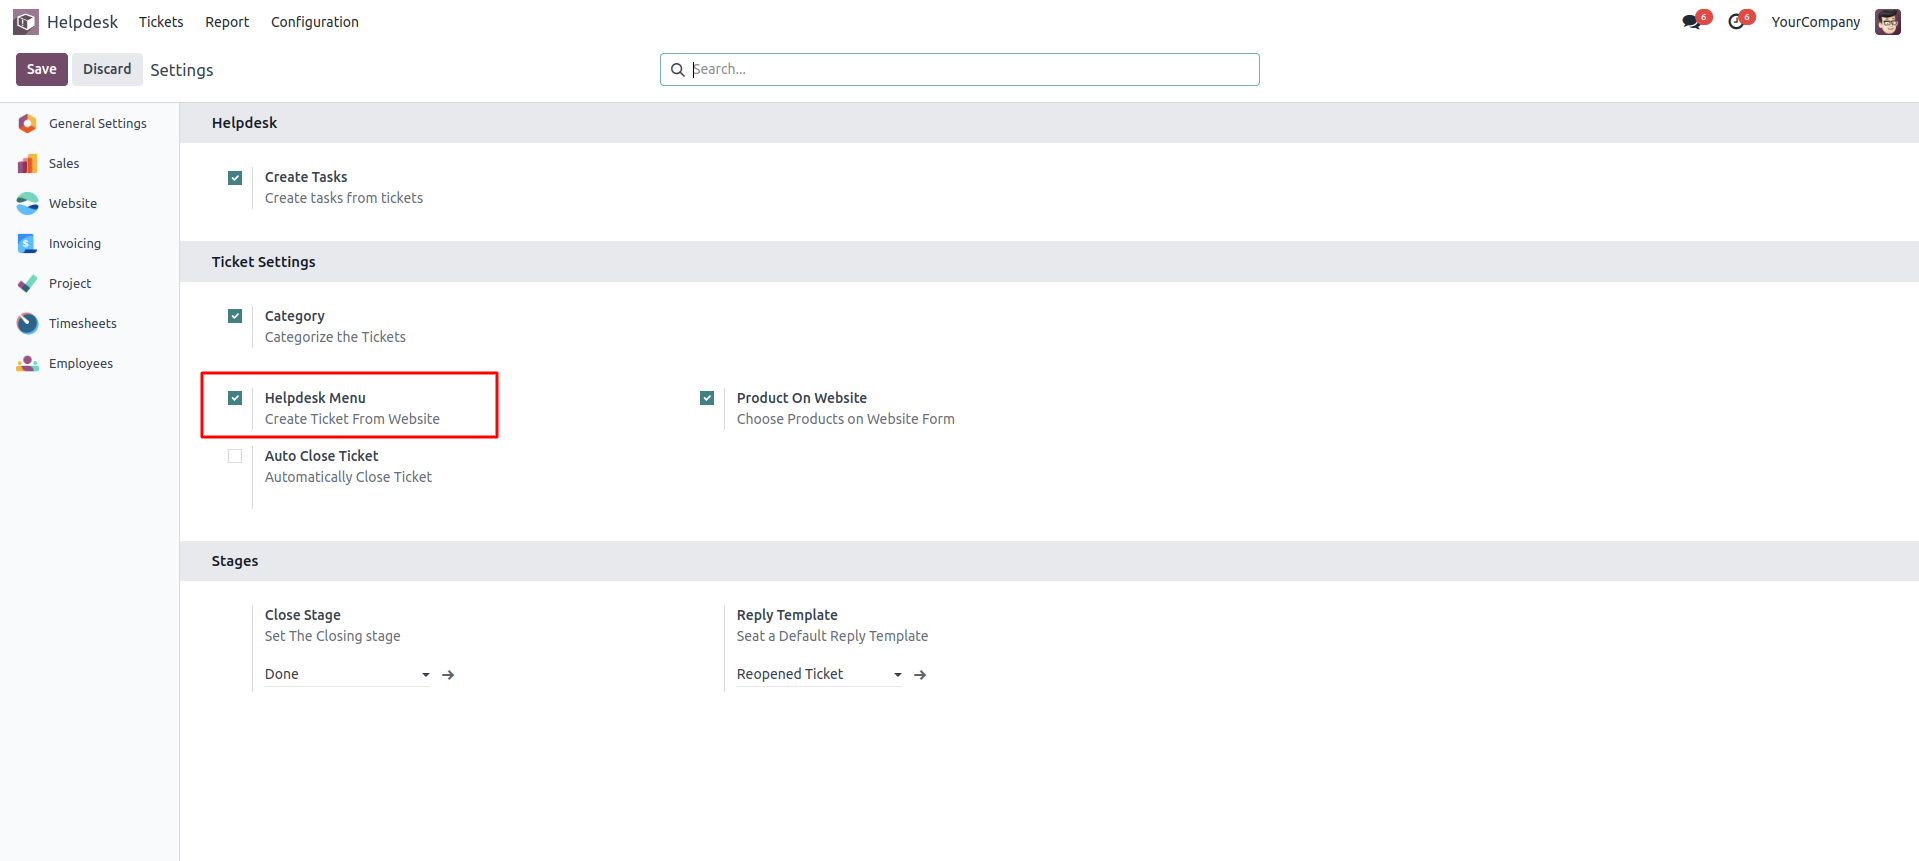Open the Configuration menu
Image resolution: width=1919 pixels, height=861 pixels.
314,22
